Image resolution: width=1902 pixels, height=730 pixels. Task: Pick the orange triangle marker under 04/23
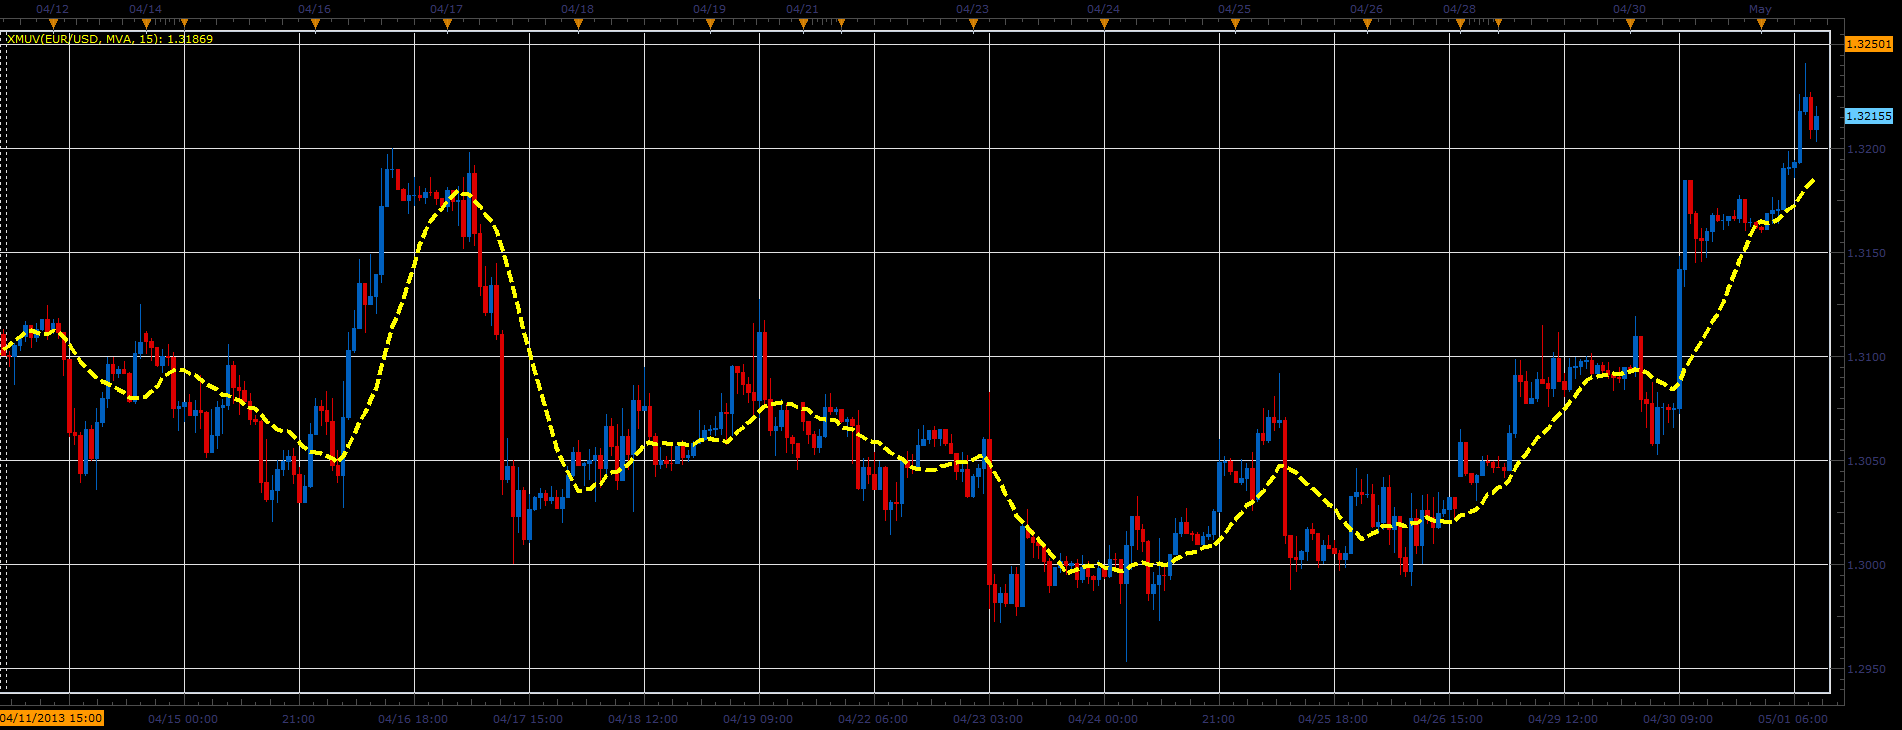(x=973, y=23)
